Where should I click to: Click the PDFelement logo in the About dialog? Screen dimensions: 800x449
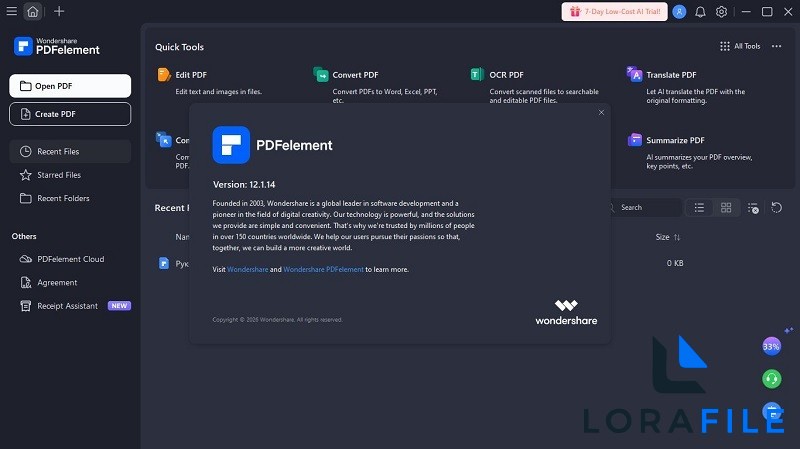coord(231,145)
